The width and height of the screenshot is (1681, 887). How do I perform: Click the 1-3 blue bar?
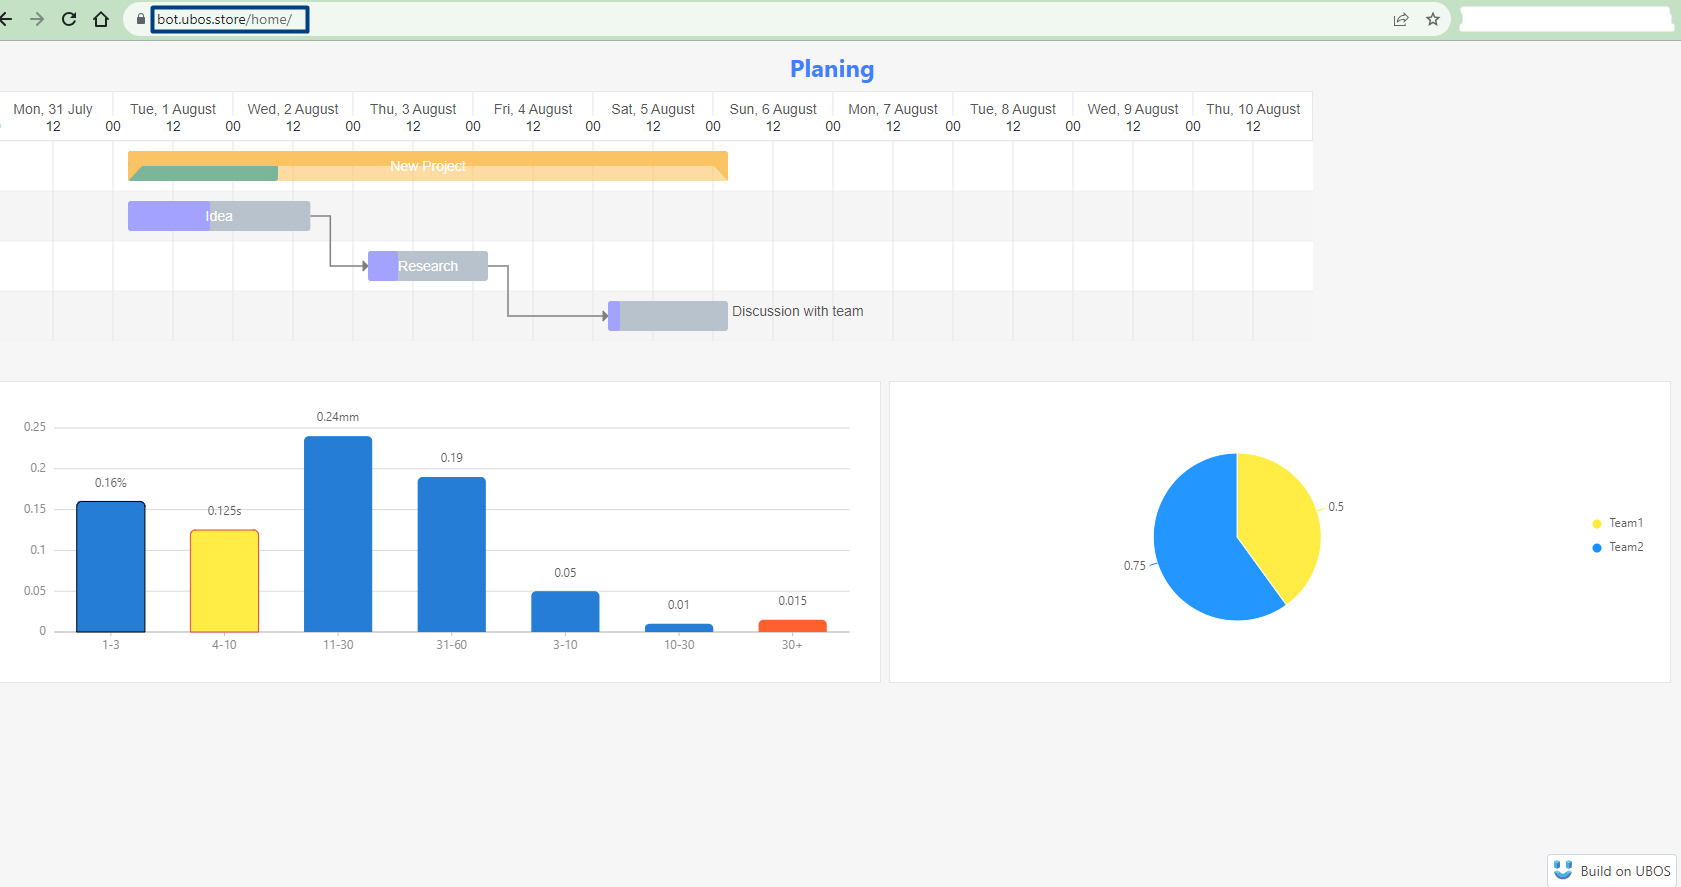click(x=111, y=567)
